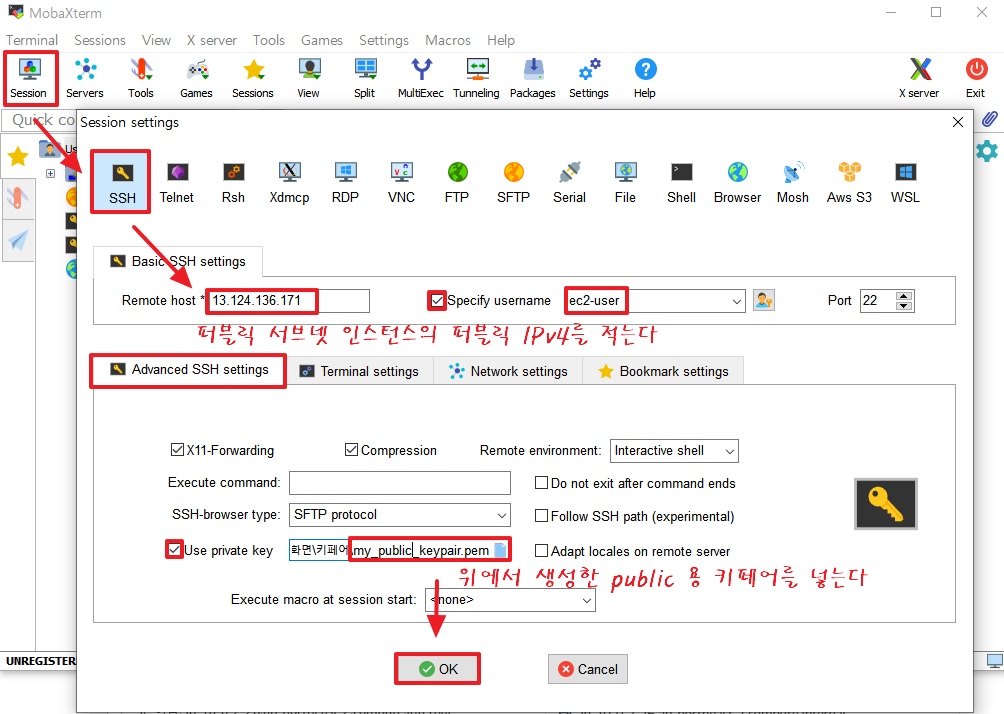Select Shell session type
Image resolution: width=1004 pixels, height=714 pixels.
coord(681,183)
